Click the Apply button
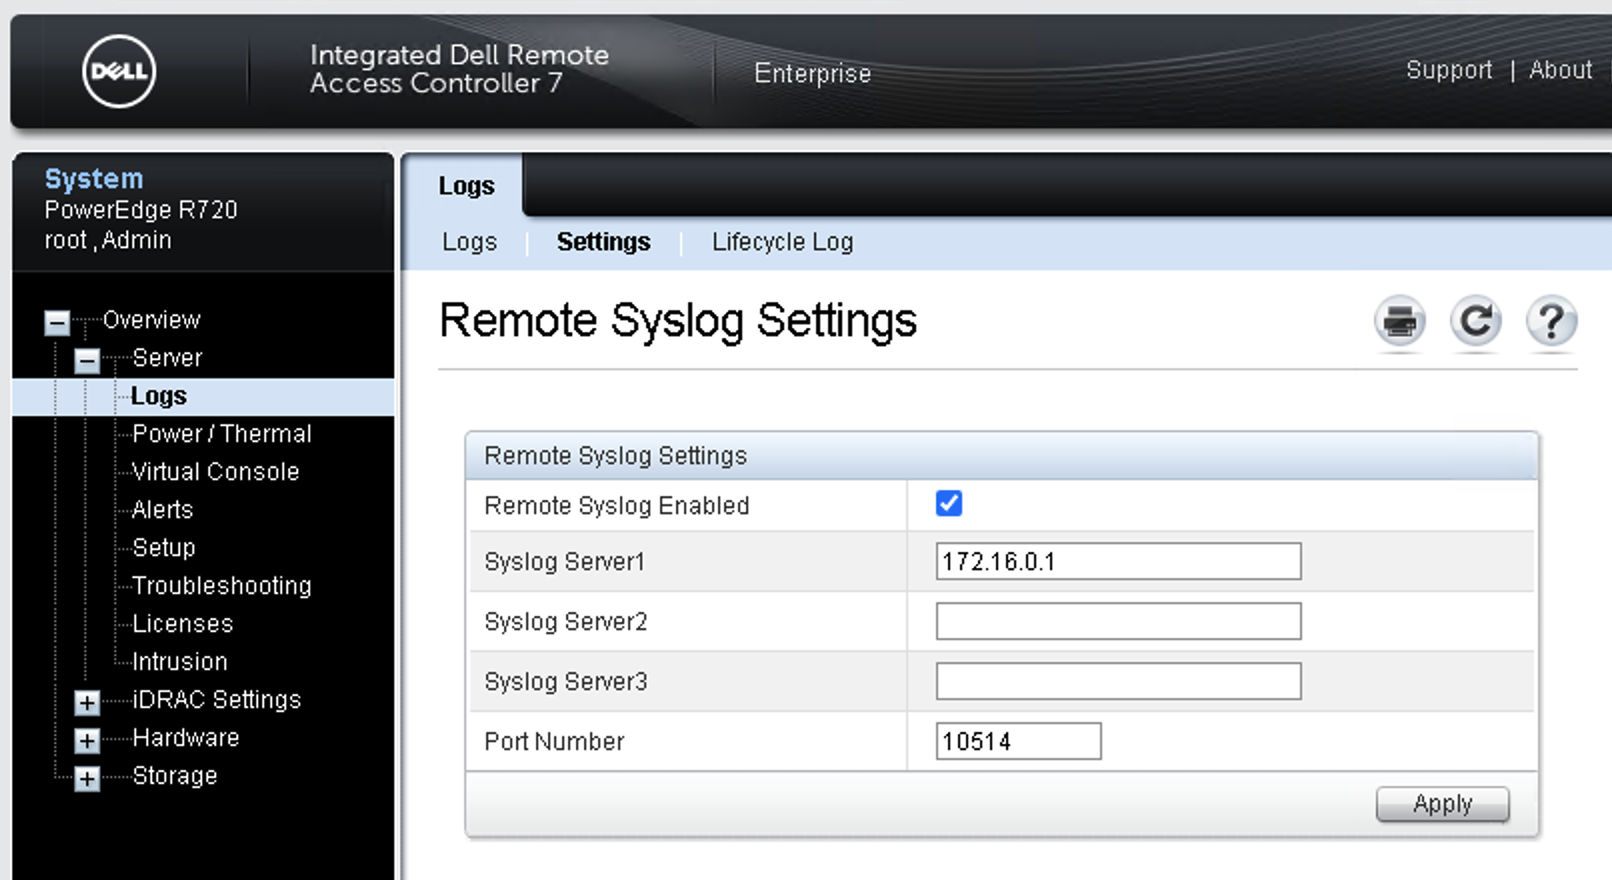This screenshot has height=880, width=1612. tap(1442, 804)
